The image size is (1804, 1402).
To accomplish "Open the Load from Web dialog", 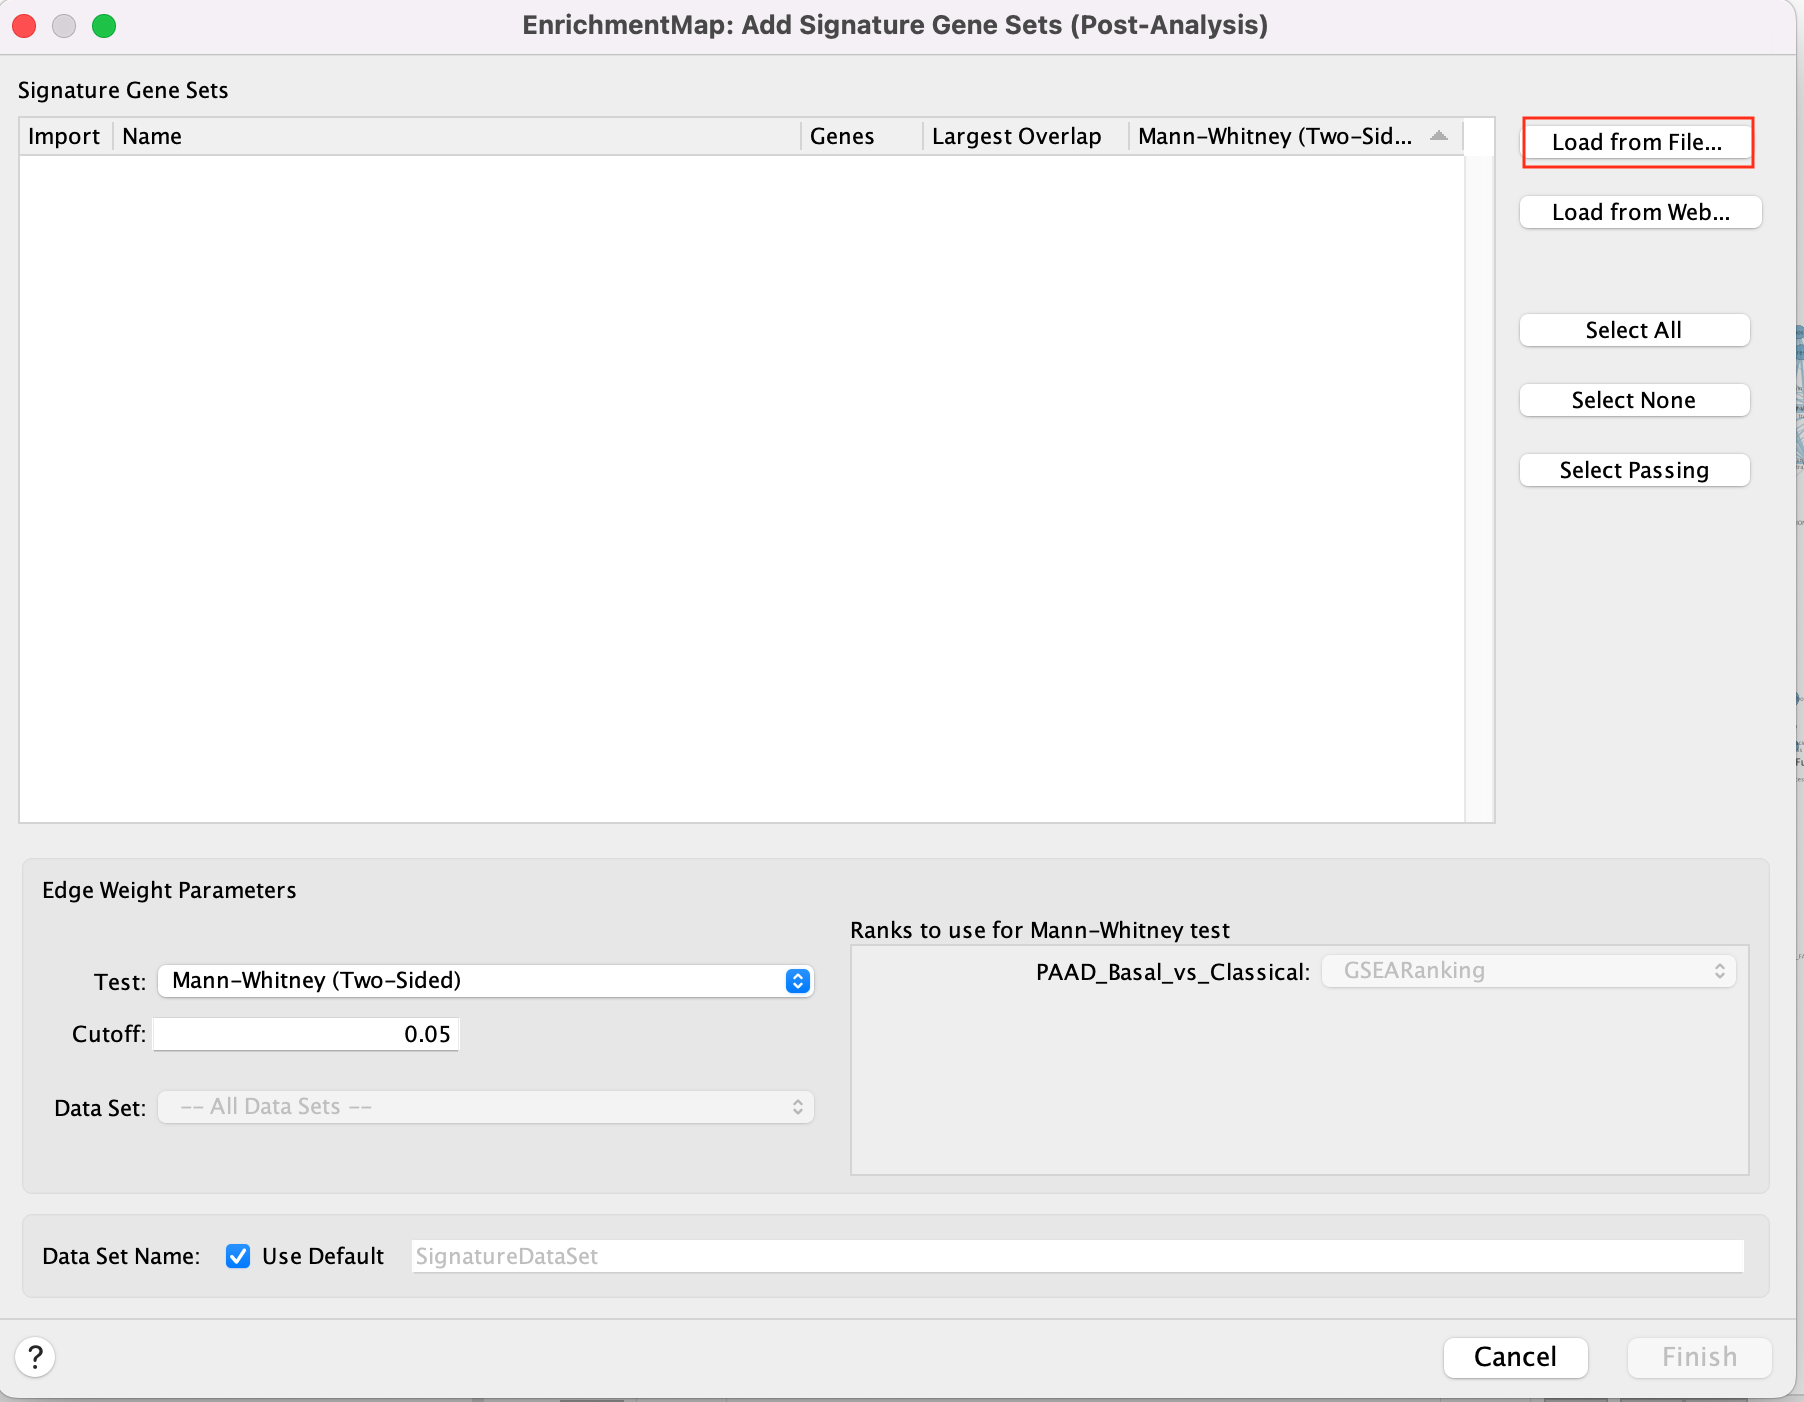I will tap(1639, 212).
